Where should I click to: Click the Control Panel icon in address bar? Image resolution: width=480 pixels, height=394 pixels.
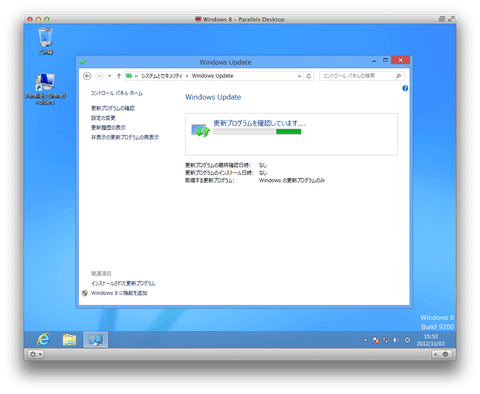click(x=129, y=76)
